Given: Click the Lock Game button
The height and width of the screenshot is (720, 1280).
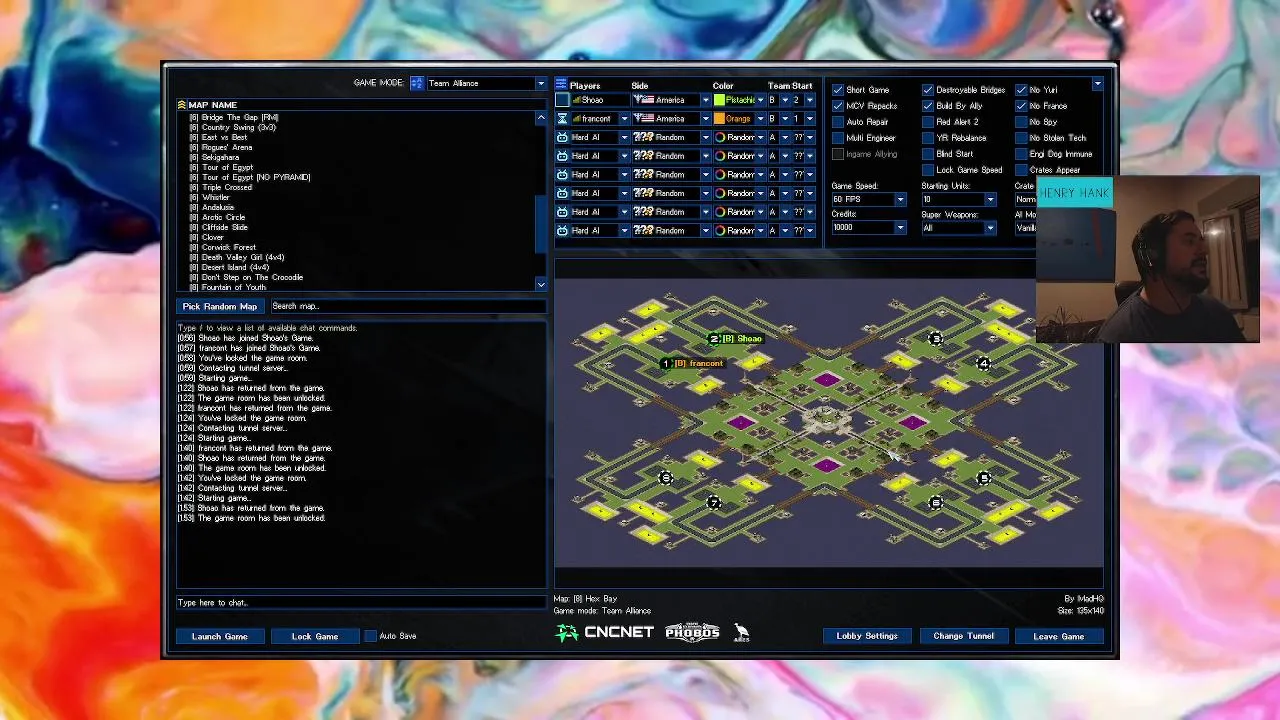Looking at the screenshot, I should point(315,636).
